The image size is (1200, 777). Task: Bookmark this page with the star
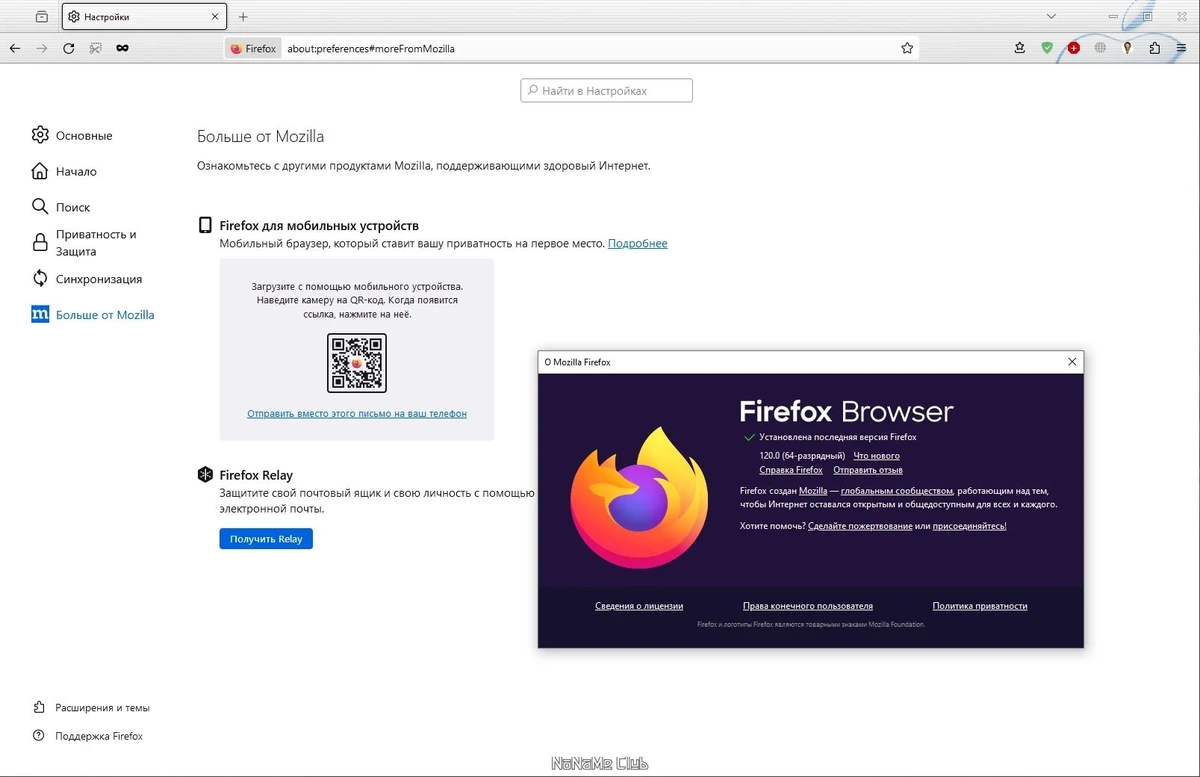click(907, 48)
